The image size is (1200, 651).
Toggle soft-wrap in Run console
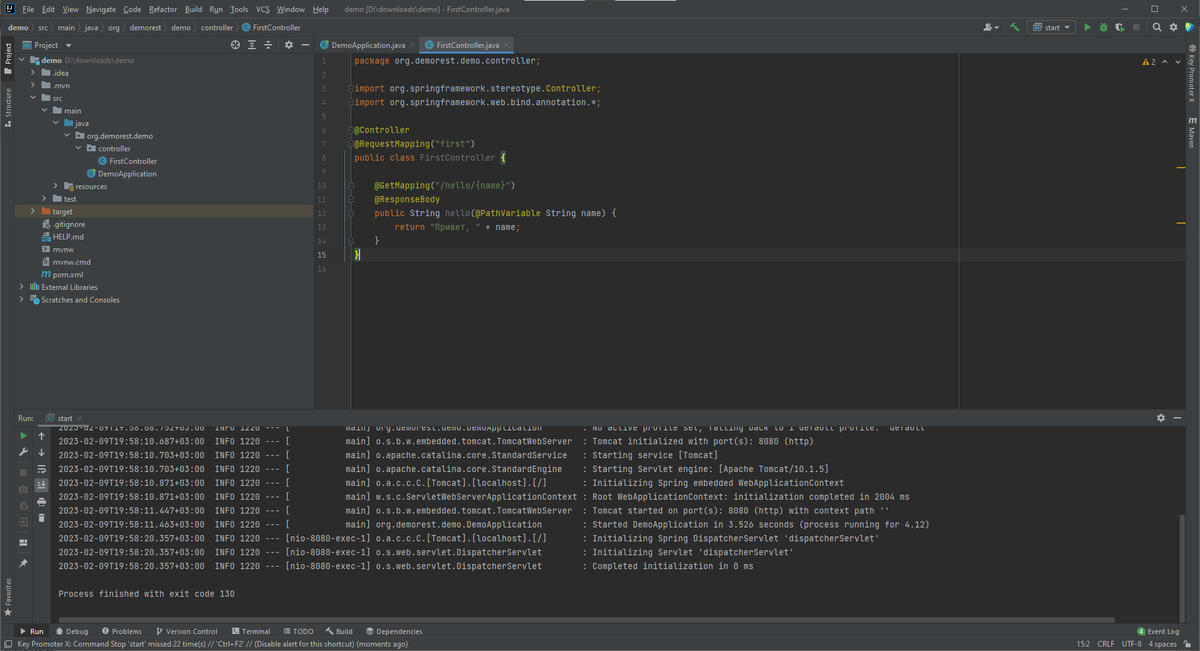click(x=41, y=469)
